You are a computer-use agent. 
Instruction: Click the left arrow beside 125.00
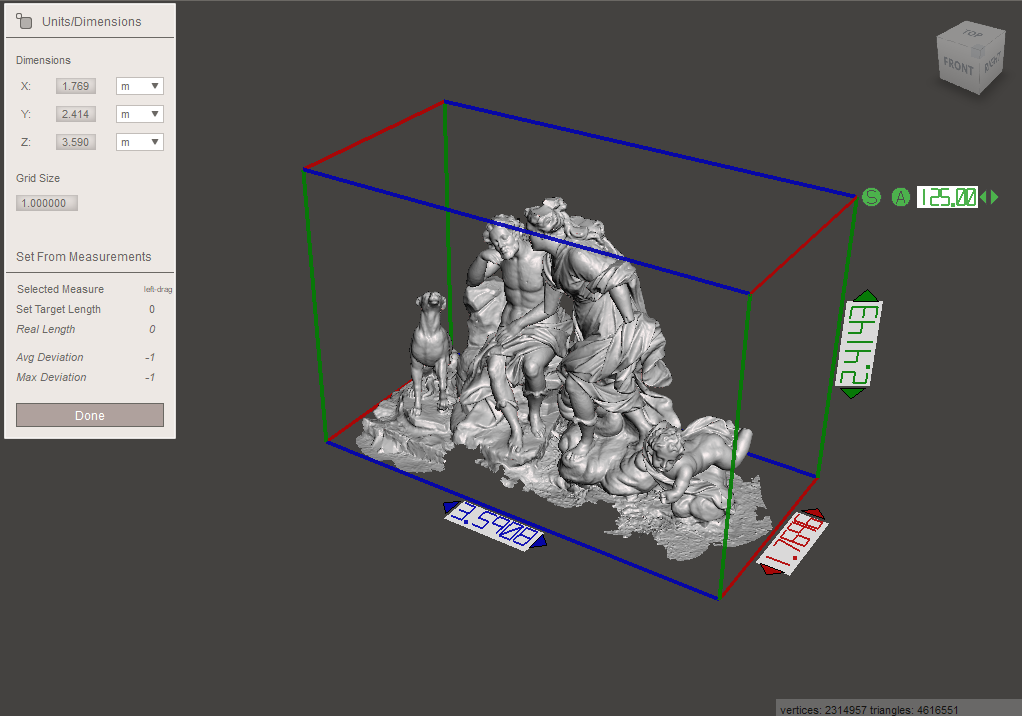(x=984, y=197)
